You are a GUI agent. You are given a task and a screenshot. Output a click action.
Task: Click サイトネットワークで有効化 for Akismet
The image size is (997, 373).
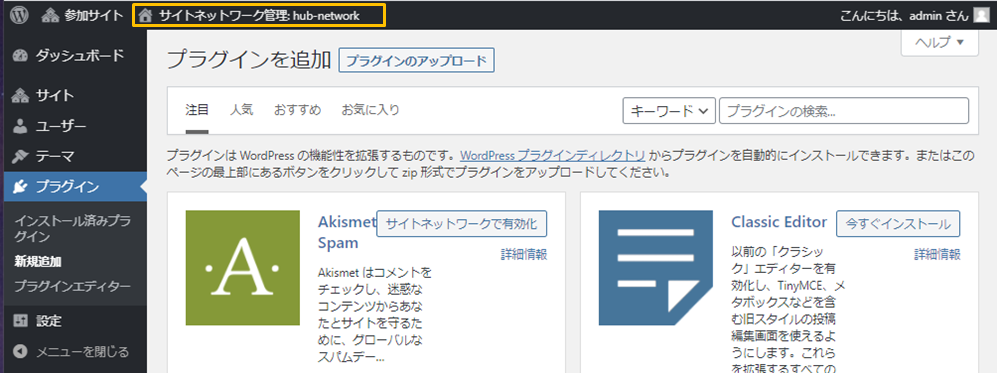click(x=462, y=224)
